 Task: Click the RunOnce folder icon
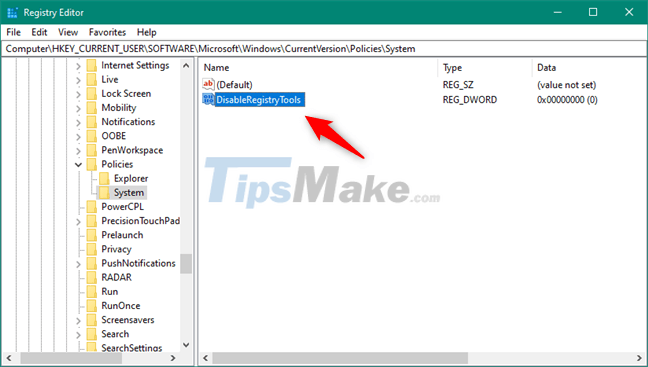tap(92, 305)
